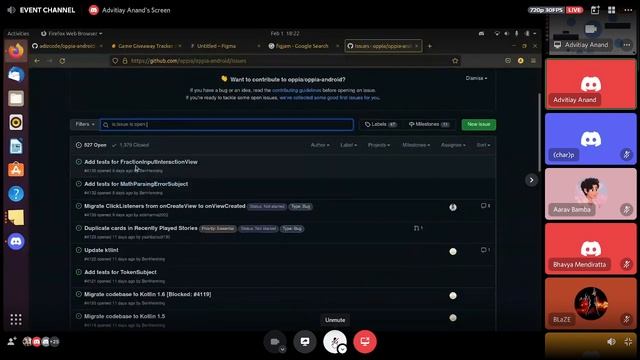Expand the Author filter dropdown

click(320, 145)
